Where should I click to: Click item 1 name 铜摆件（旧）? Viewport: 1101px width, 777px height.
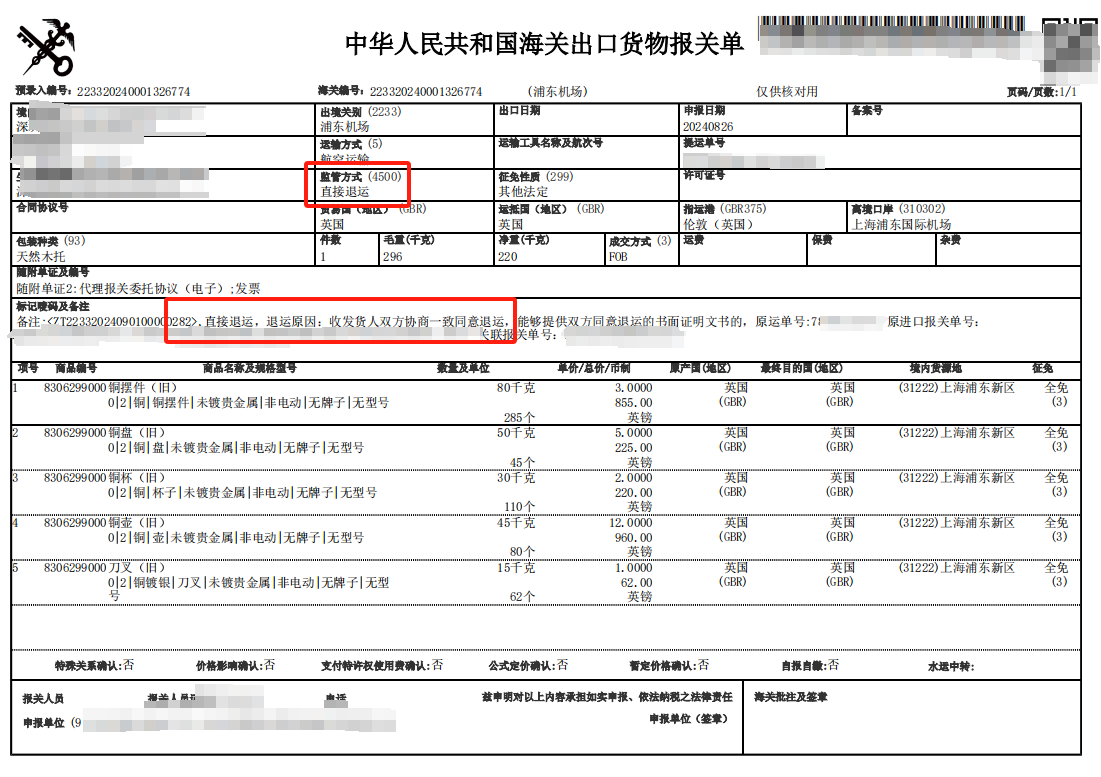click(143, 388)
